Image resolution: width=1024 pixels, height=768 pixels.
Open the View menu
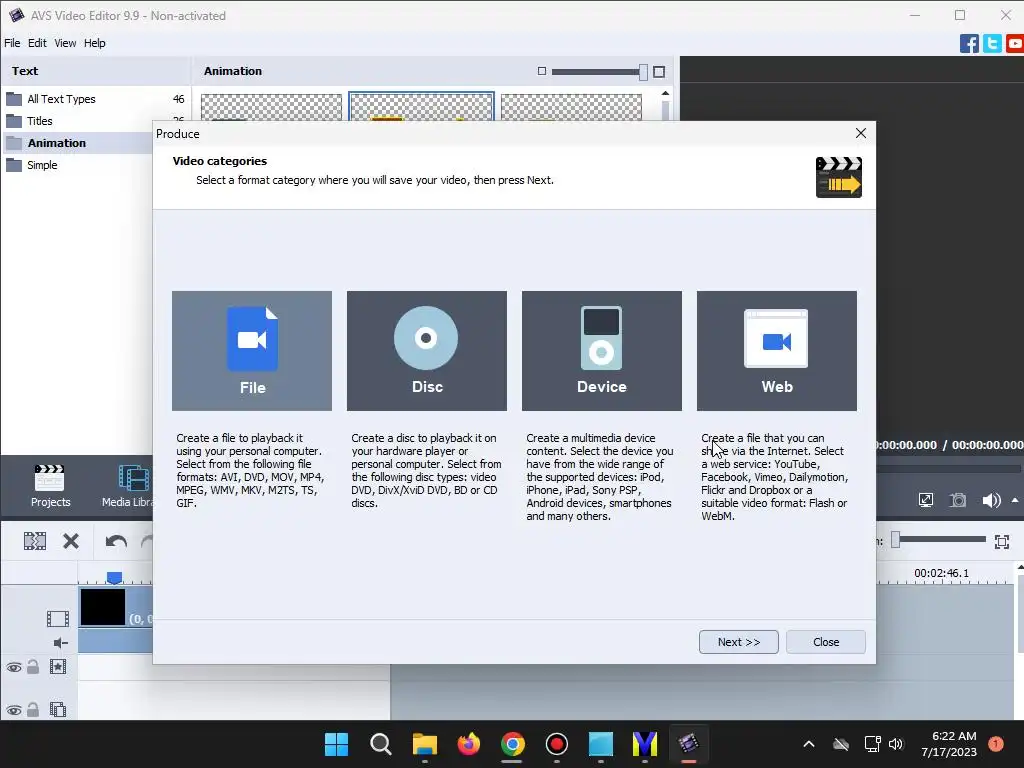tap(65, 43)
